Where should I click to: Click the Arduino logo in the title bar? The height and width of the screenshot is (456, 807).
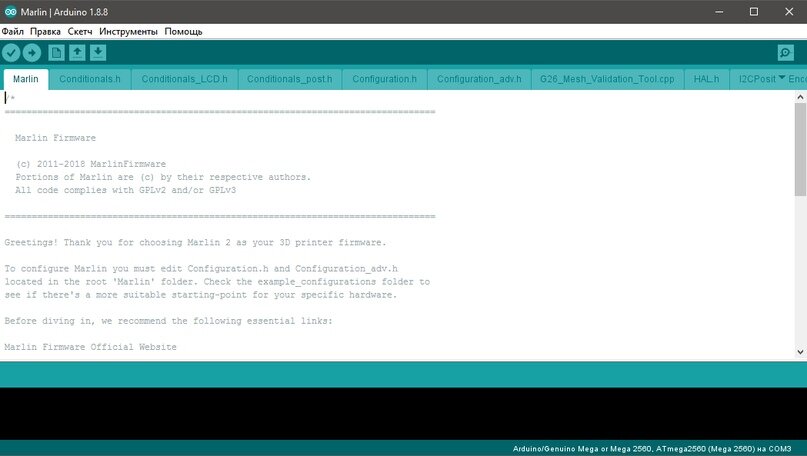click(10, 11)
